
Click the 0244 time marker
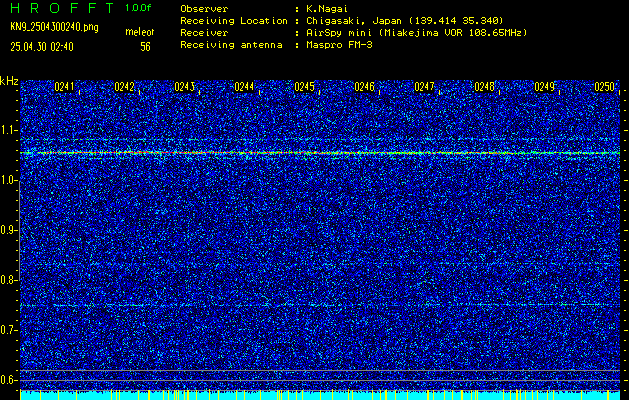tap(244, 87)
